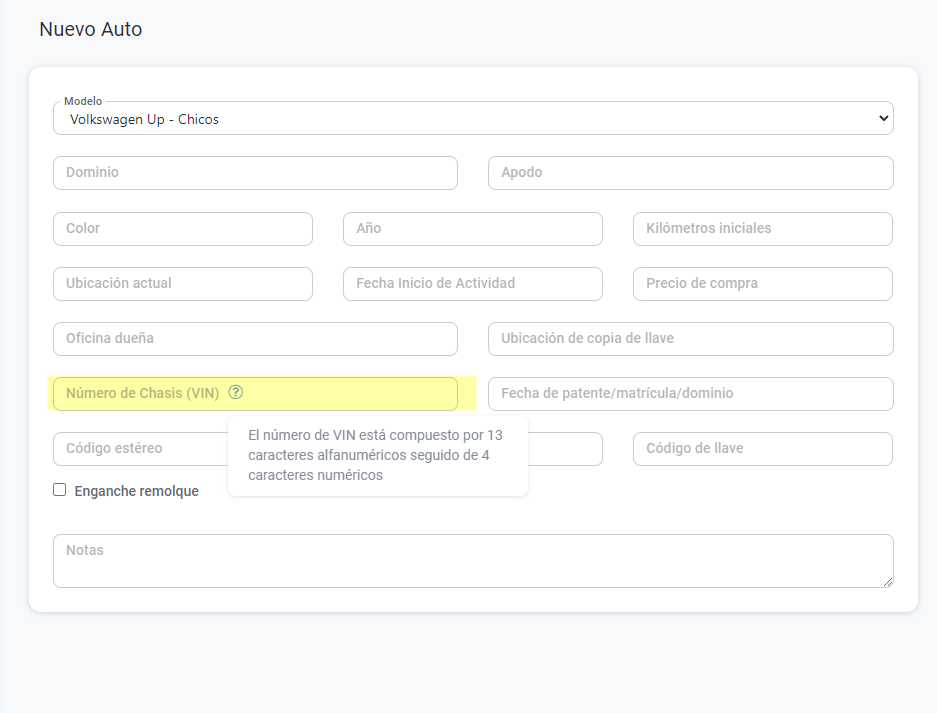The width and height of the screenshot is (937, 713).
Task: Click the Precio de compra input
Action: click(762, 284)
